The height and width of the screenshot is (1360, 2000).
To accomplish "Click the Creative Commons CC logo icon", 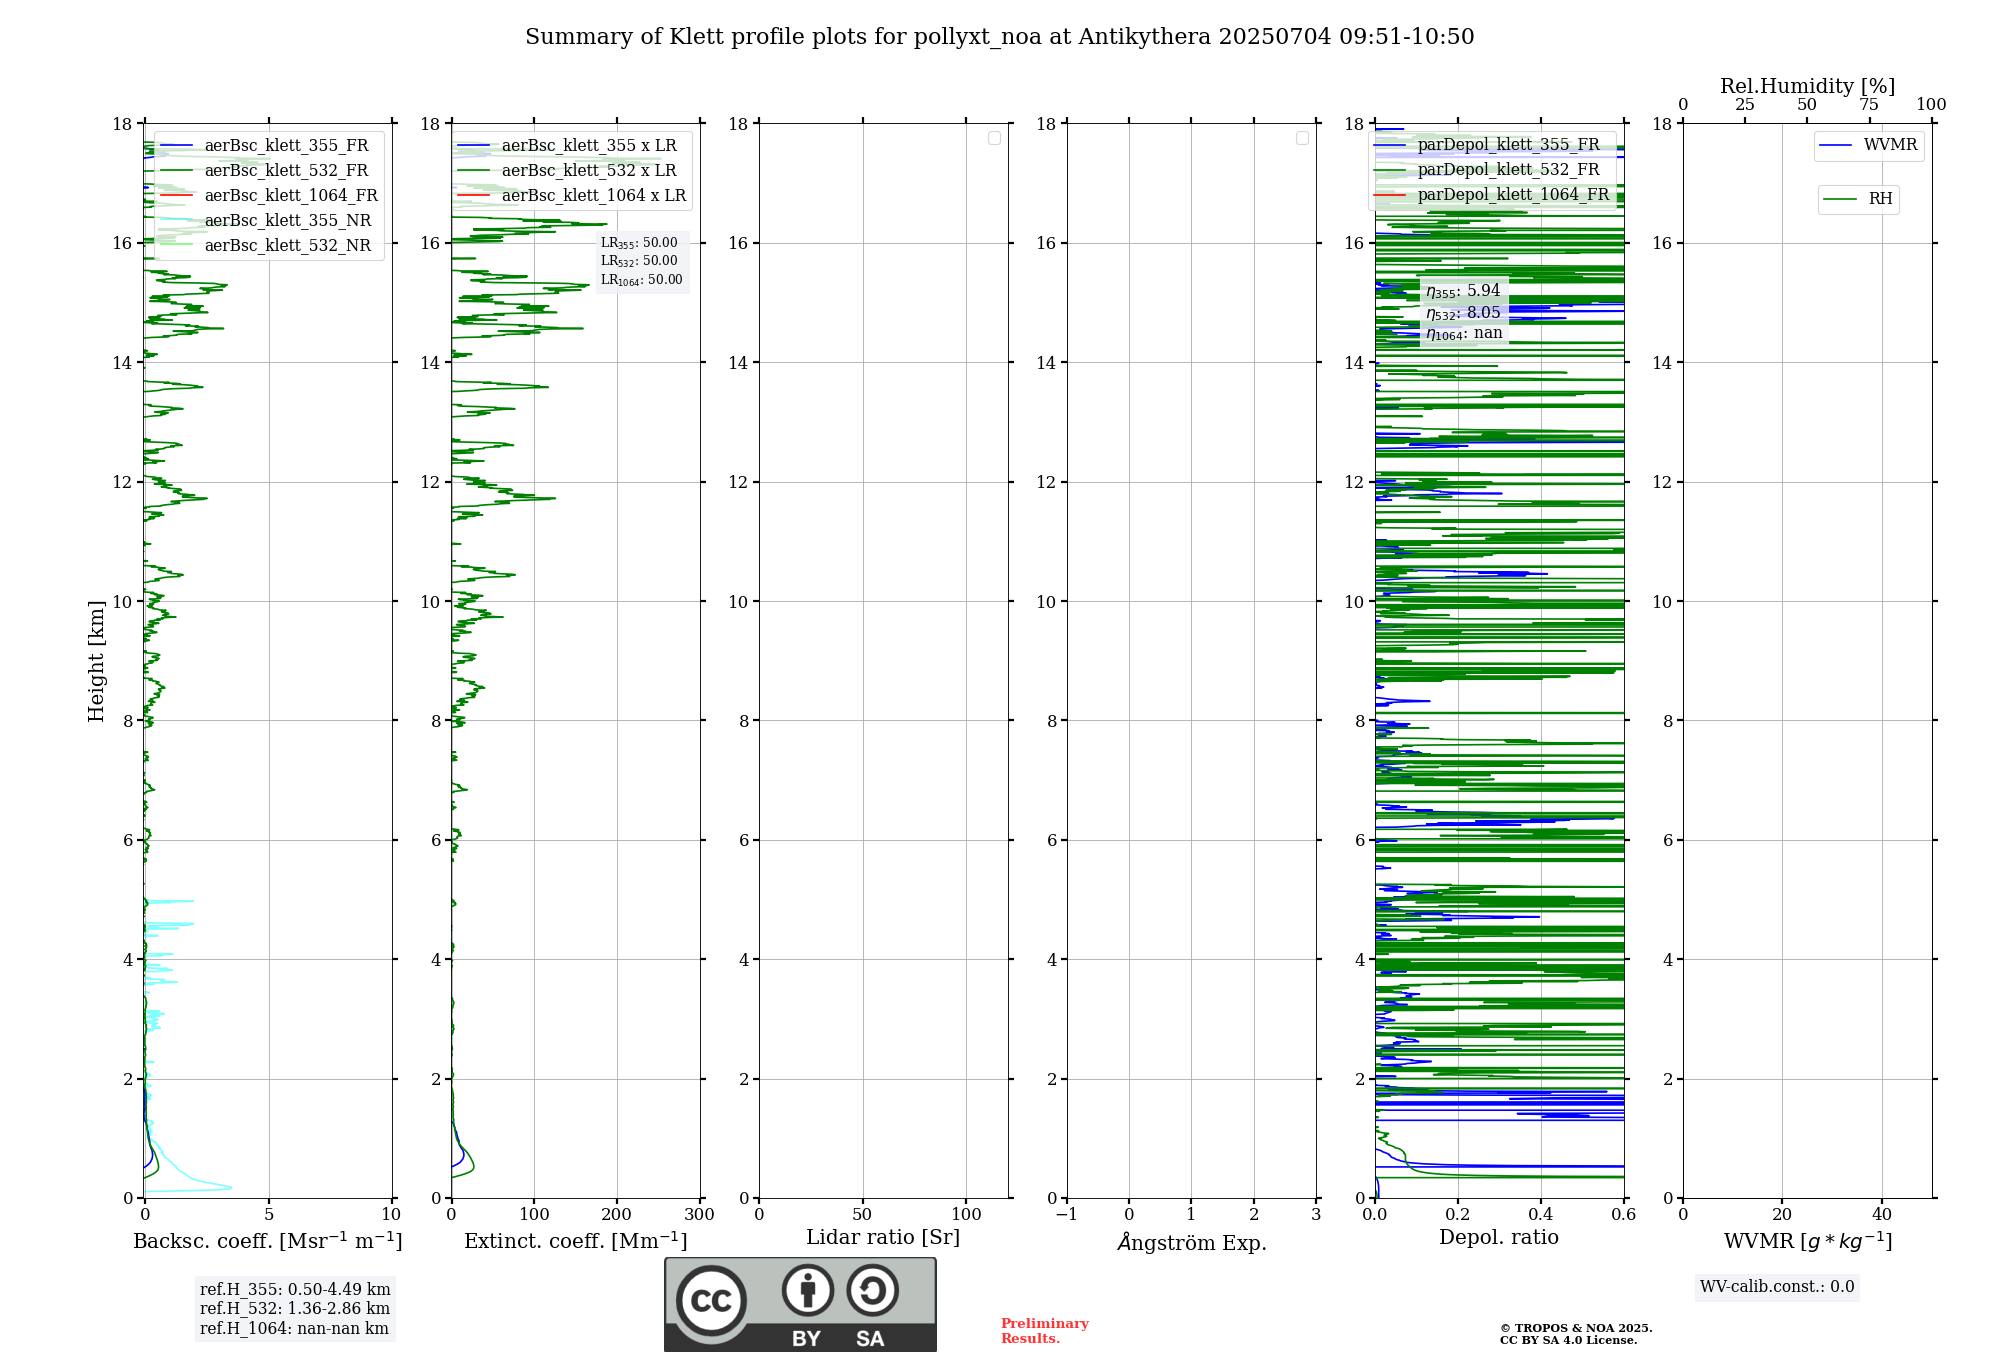I will click(711, 1301).
